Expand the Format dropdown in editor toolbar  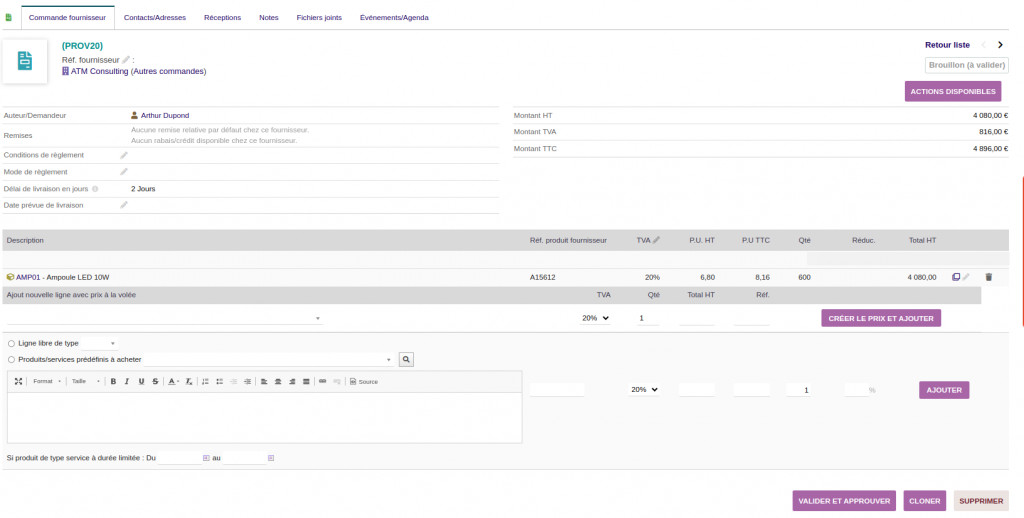[47, 381]
